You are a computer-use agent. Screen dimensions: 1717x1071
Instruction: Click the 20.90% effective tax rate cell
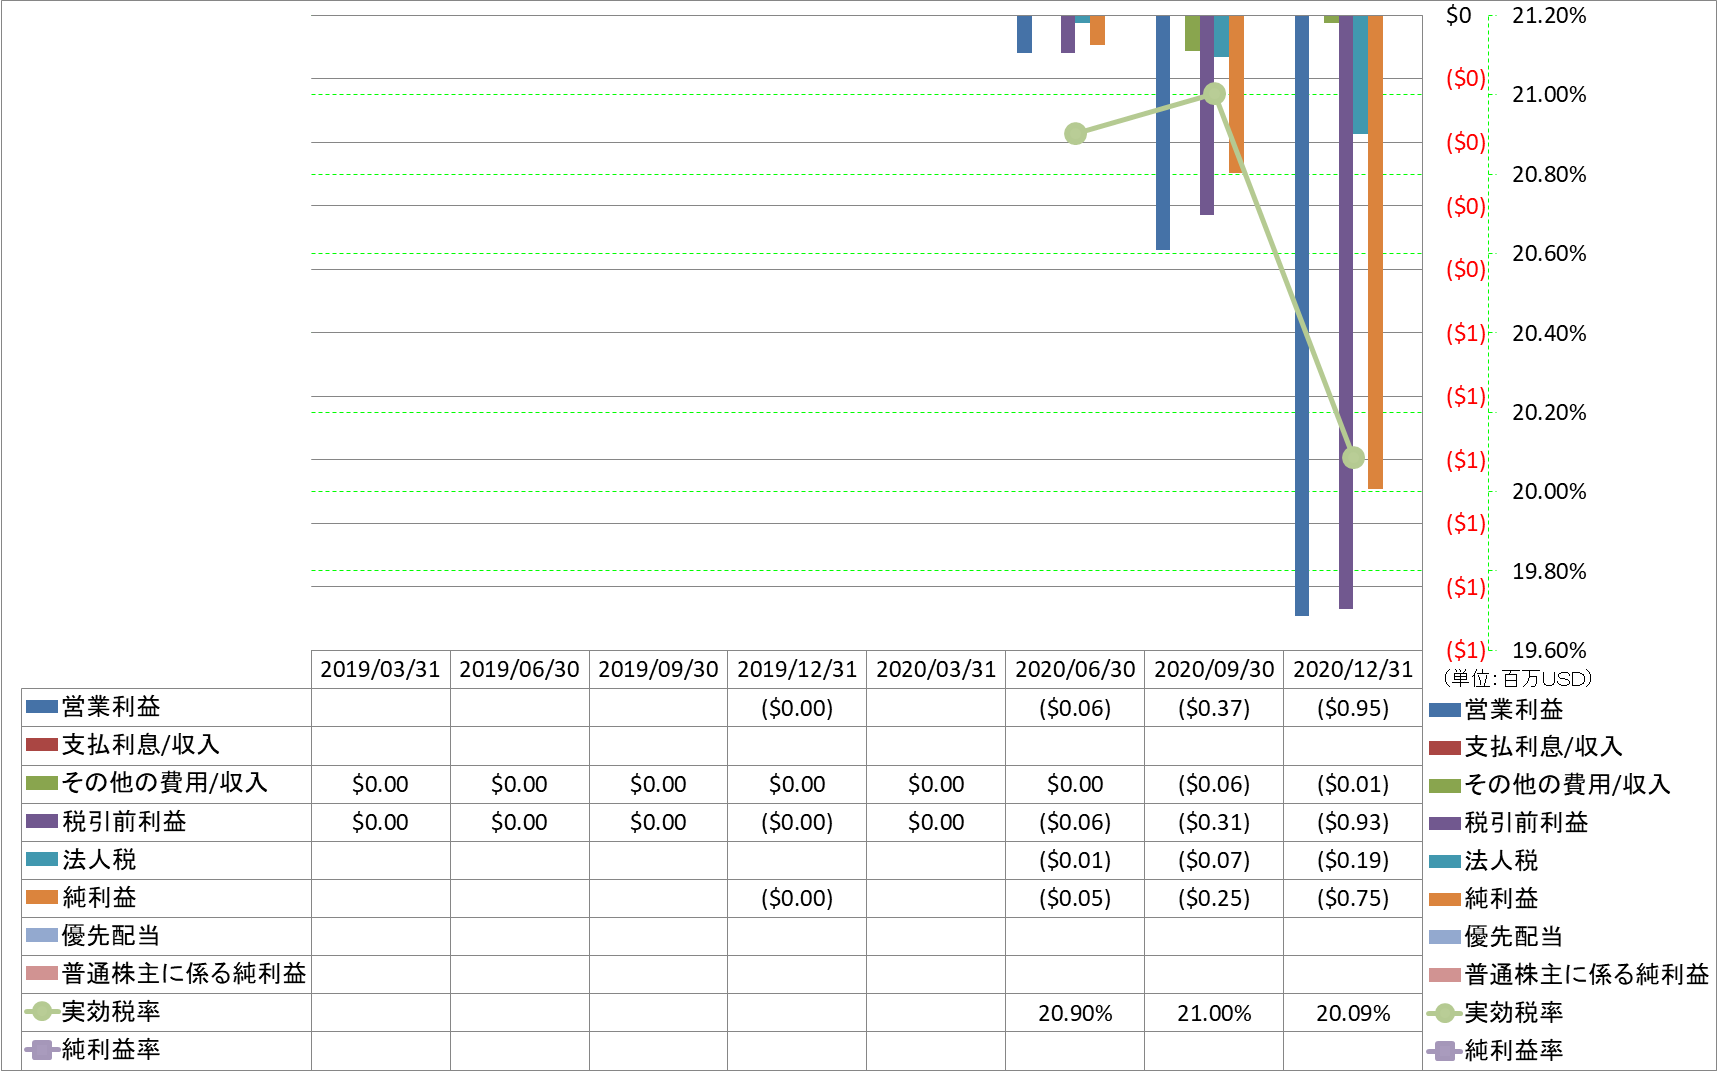click(x=1075, y=1013)
